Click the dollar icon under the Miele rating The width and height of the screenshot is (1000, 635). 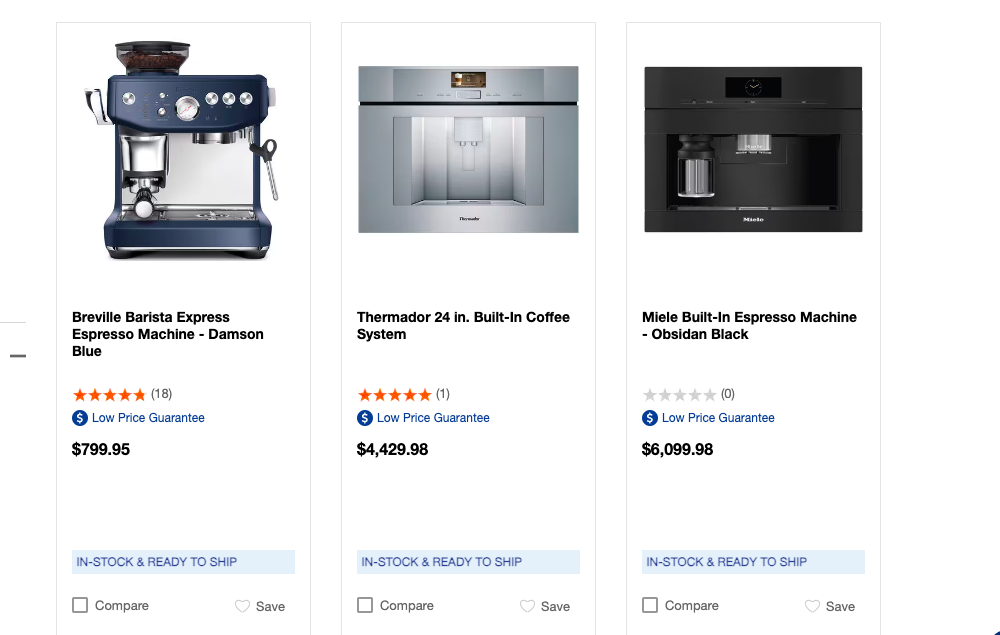click(x=650, y=418)
